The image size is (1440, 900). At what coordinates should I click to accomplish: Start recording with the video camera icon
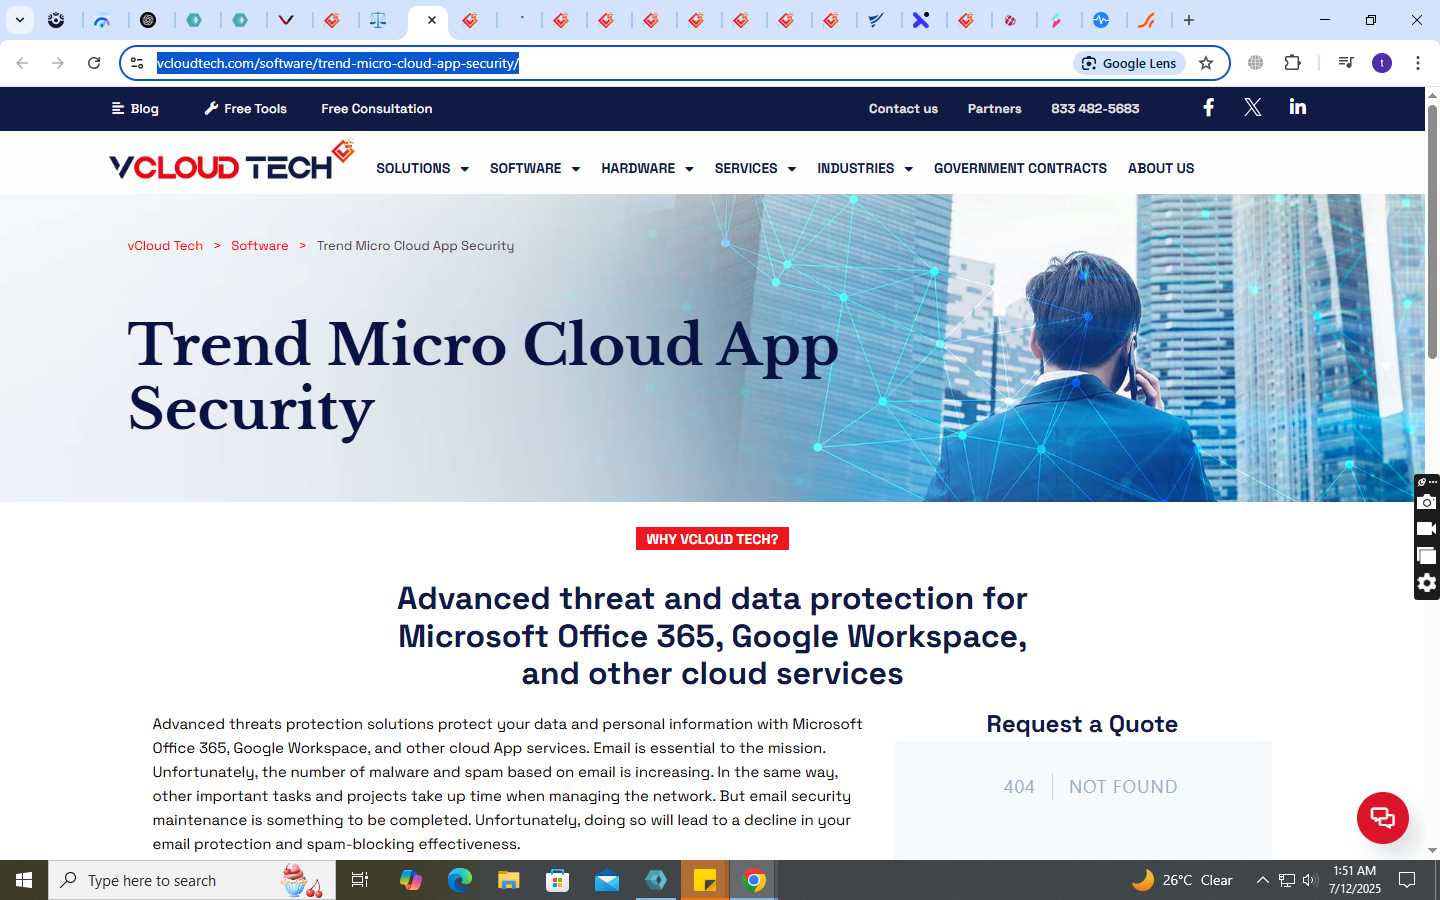click(1427, 529)
